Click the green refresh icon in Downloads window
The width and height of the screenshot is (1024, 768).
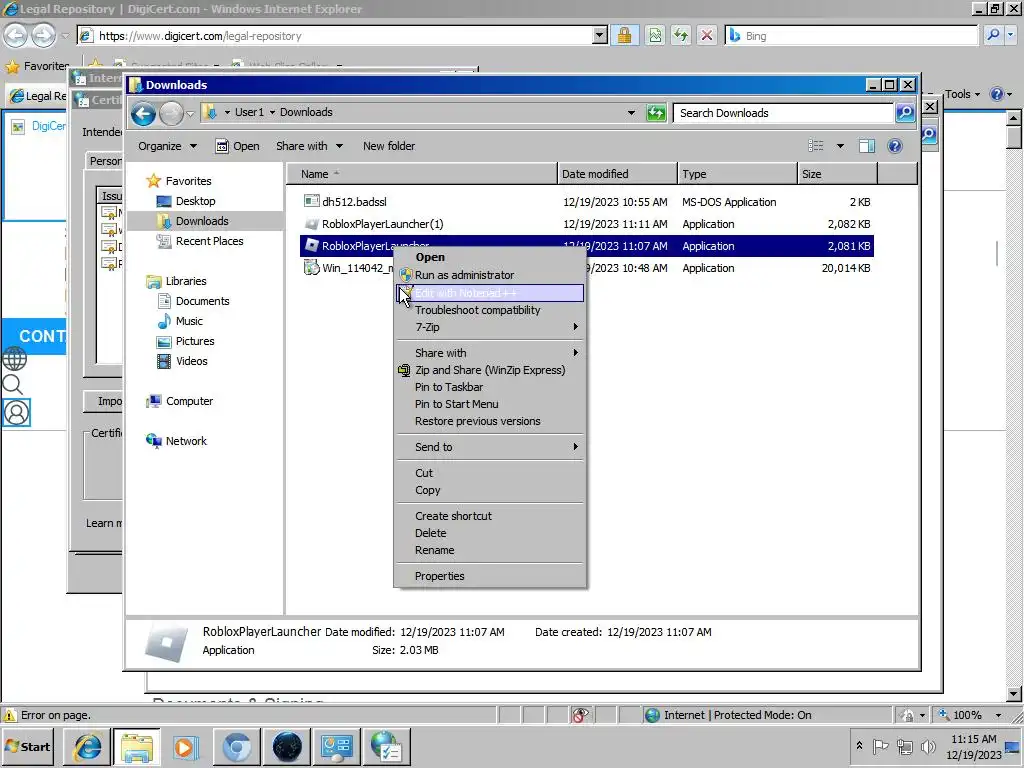tap(656, 113)
